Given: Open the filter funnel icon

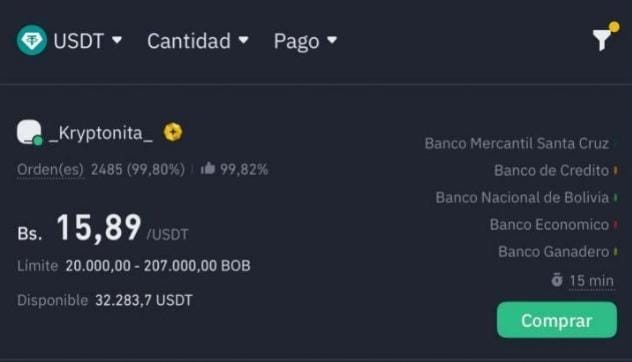Looking at the screenshot, I should pyautogui.click(x=601, y=40).
